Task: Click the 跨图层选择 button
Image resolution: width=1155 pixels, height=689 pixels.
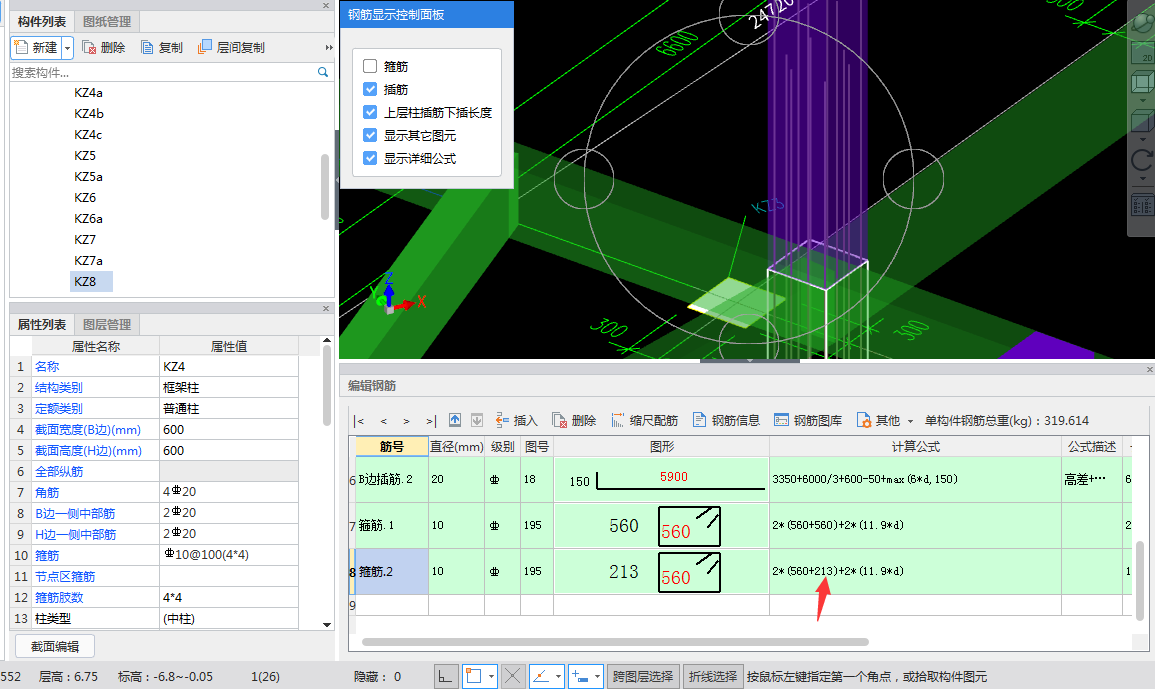Action: coord(642,676)
